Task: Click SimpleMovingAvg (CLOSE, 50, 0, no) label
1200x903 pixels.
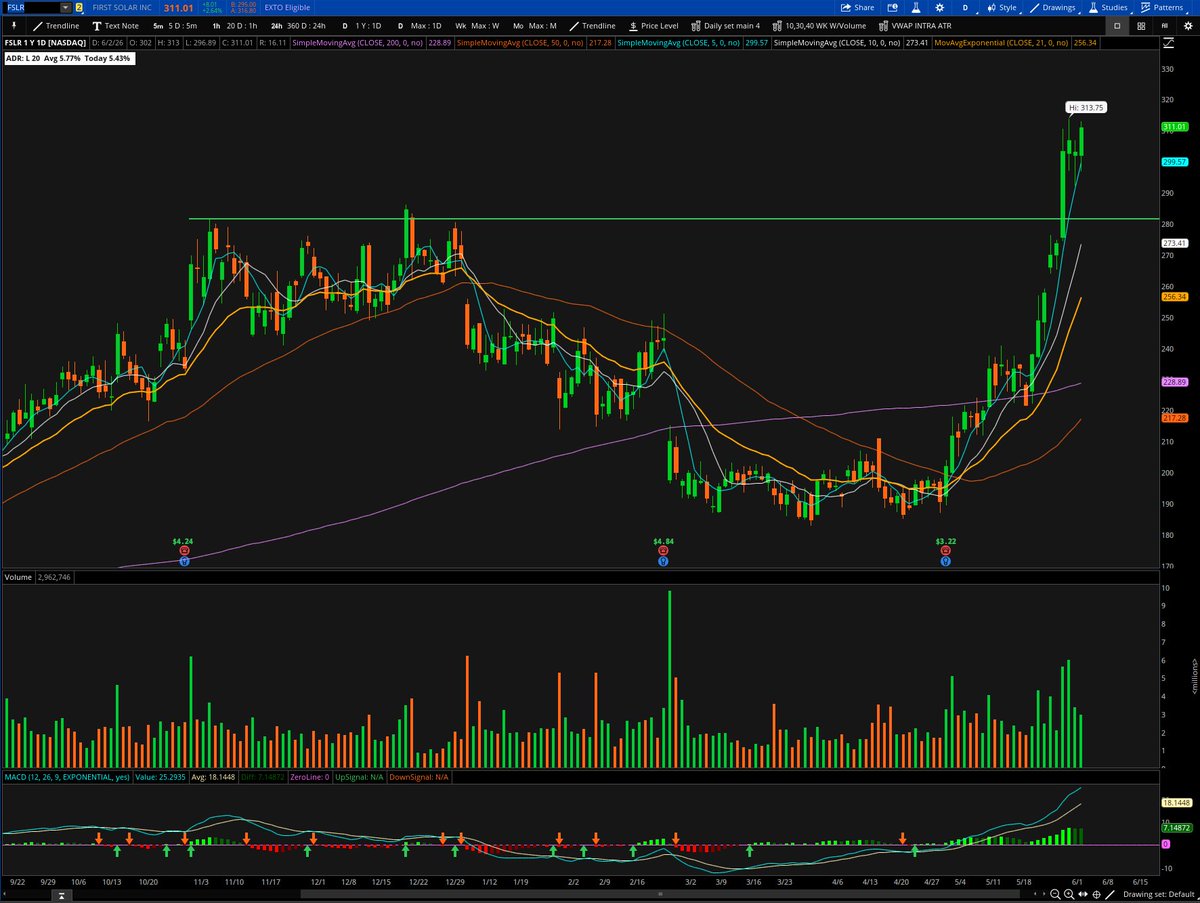Action: pos(521,45)
